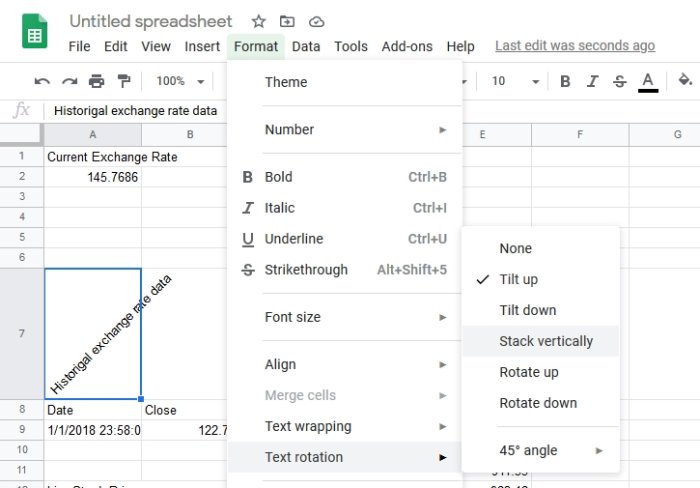
Task: Click the text color underlined A
Action: click(648, 82)
